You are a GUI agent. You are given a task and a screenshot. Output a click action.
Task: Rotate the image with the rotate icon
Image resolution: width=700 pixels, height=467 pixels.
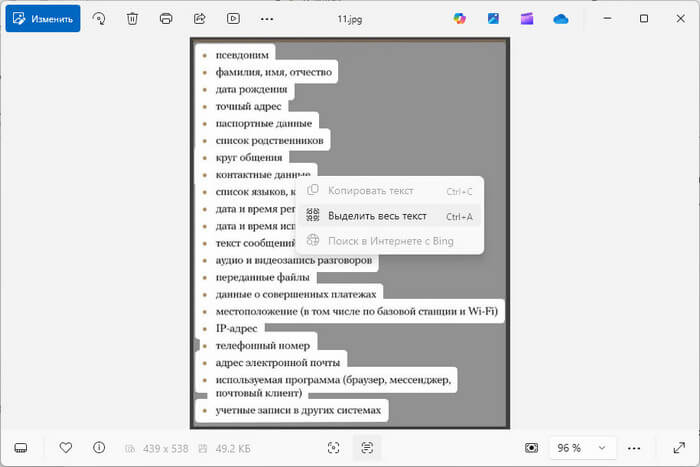click(99, 18)
